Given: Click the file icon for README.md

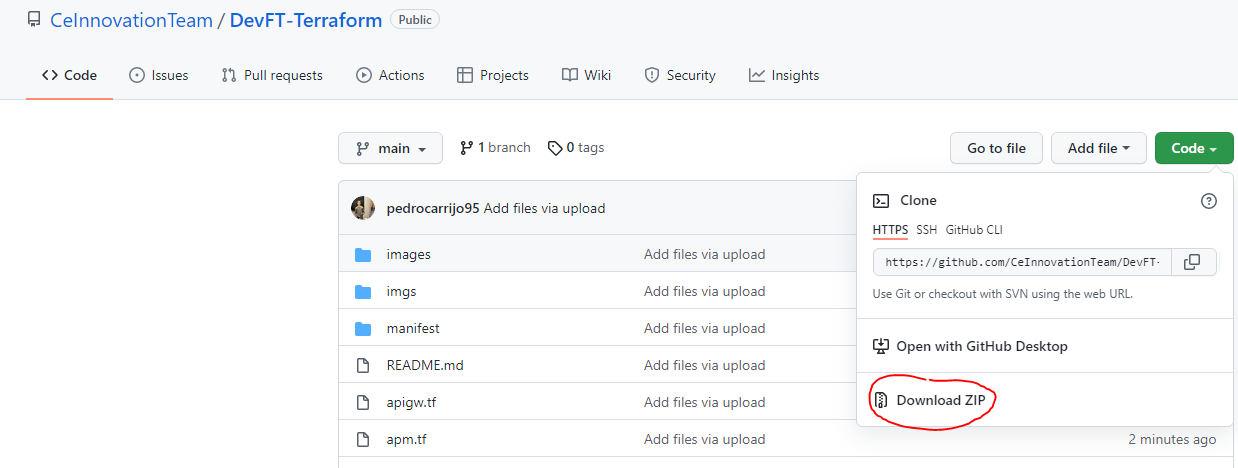Looking at the screenshot, I should pyautogui.click(x=363, y=366).
